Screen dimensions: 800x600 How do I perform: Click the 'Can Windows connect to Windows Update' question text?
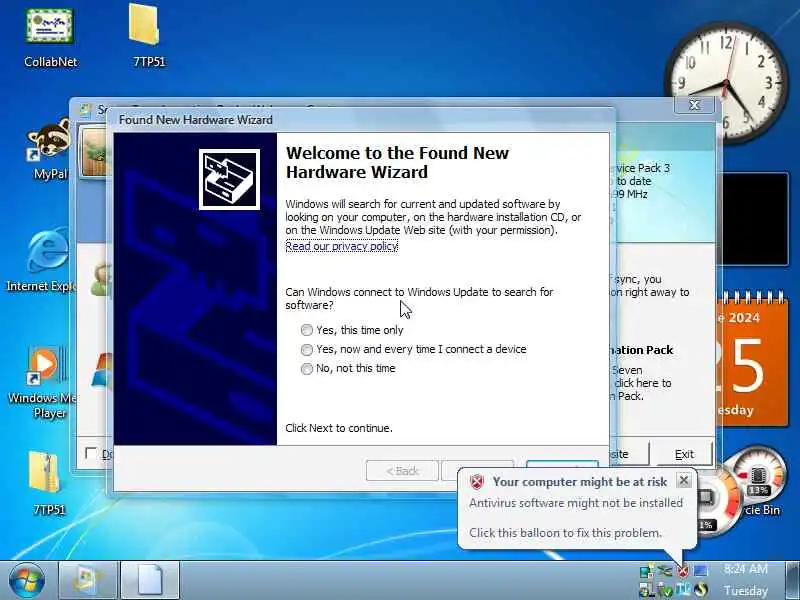point(419,298)
